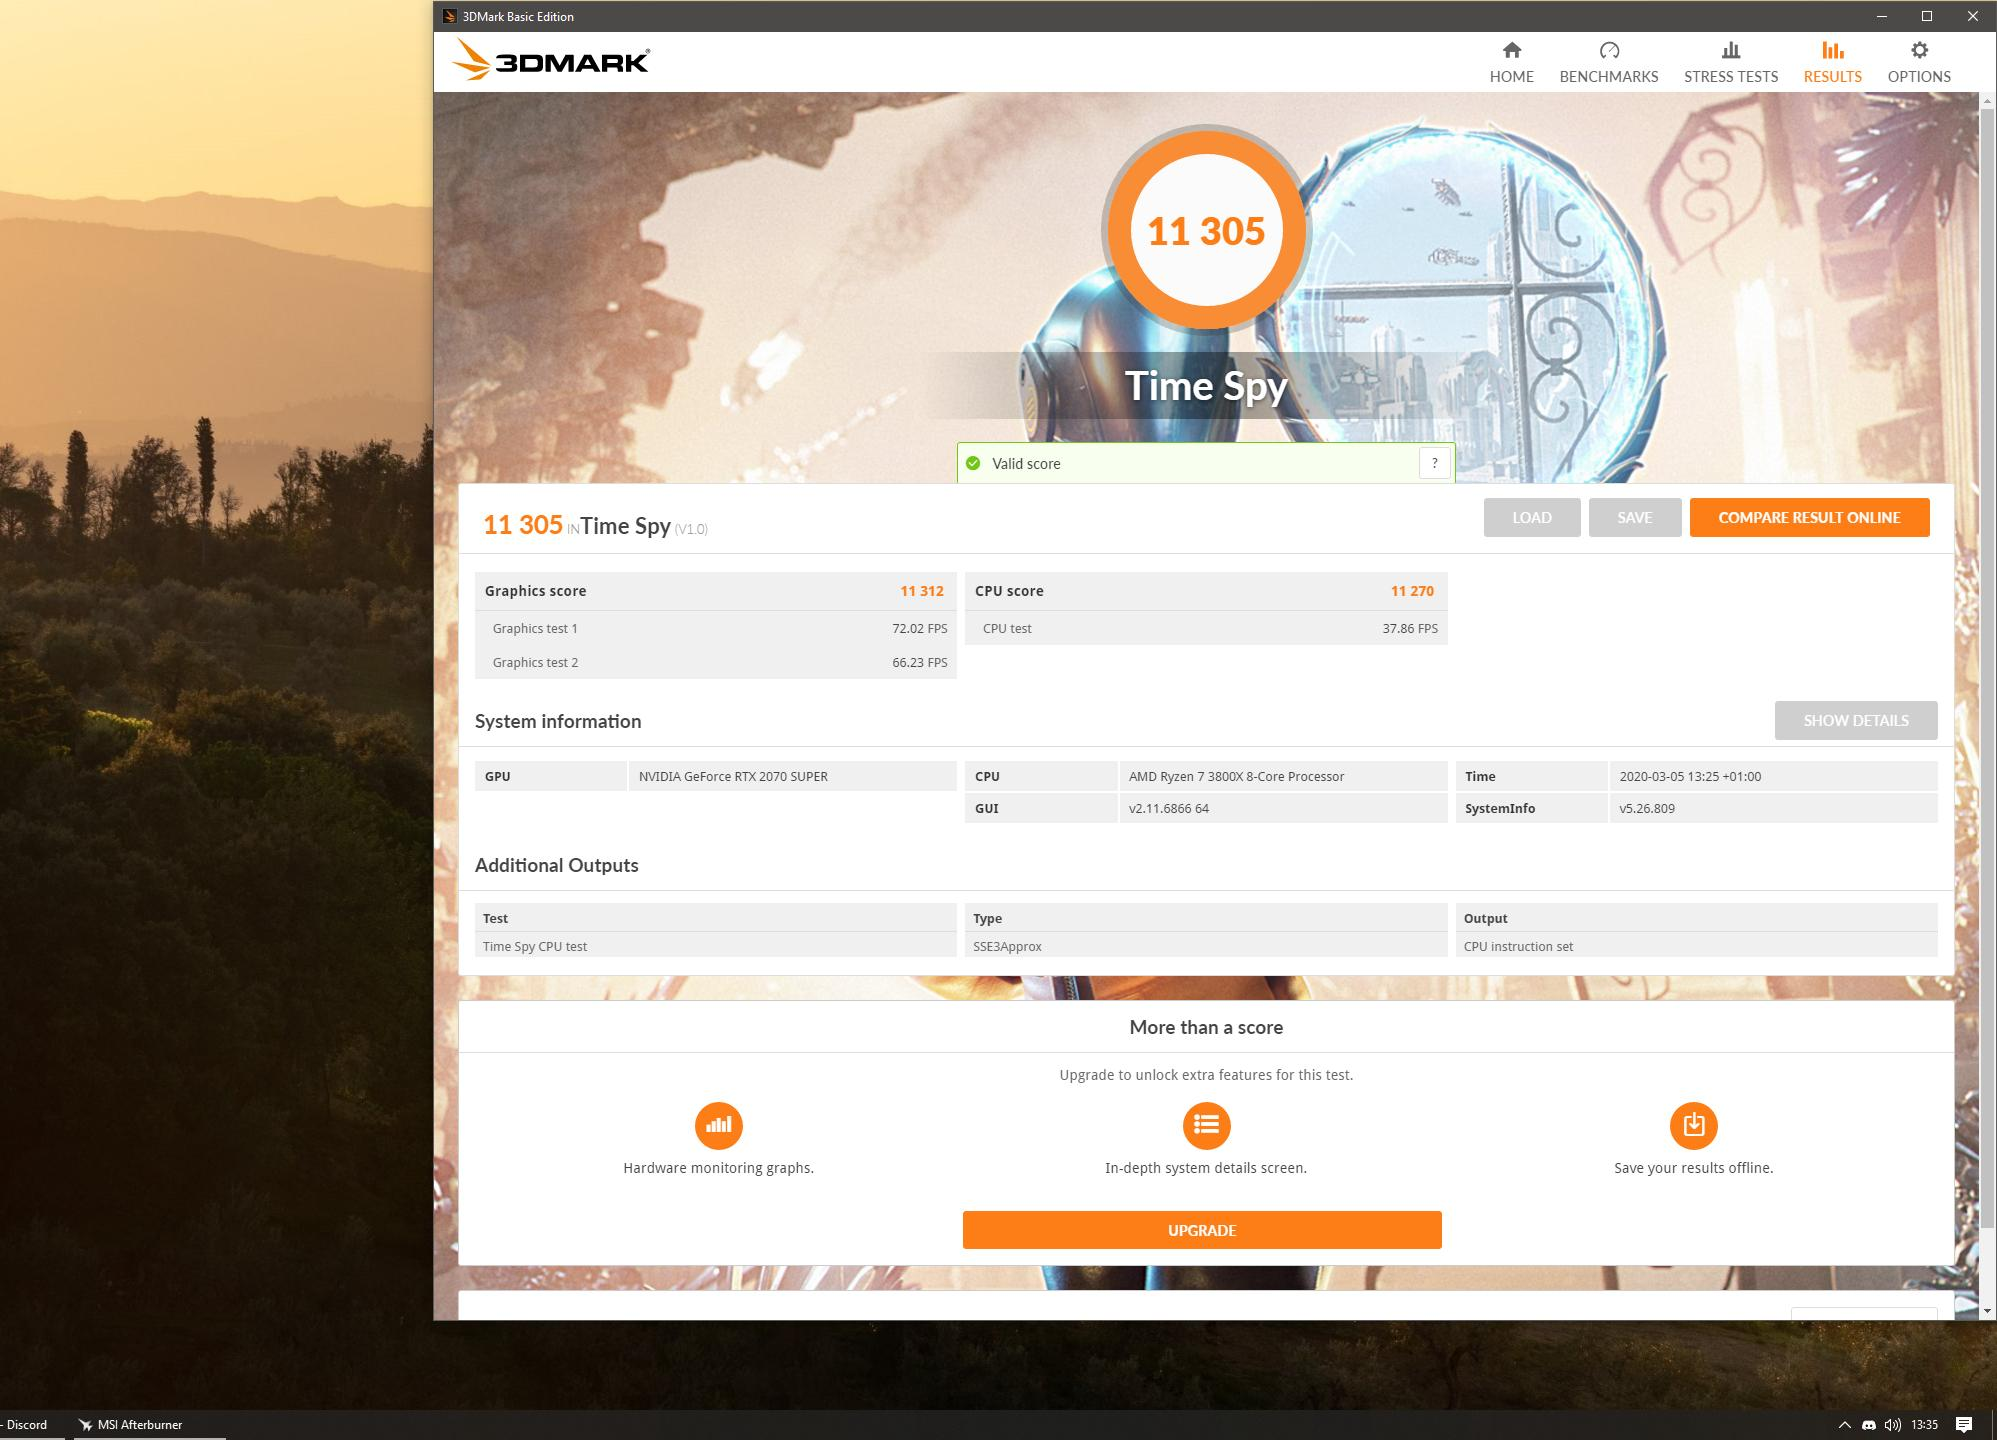The height and width of the screenshot is (1440, 1997).
Task: Click the 3DMark logo
Action: pyautogui.click(x=551, y=62)
